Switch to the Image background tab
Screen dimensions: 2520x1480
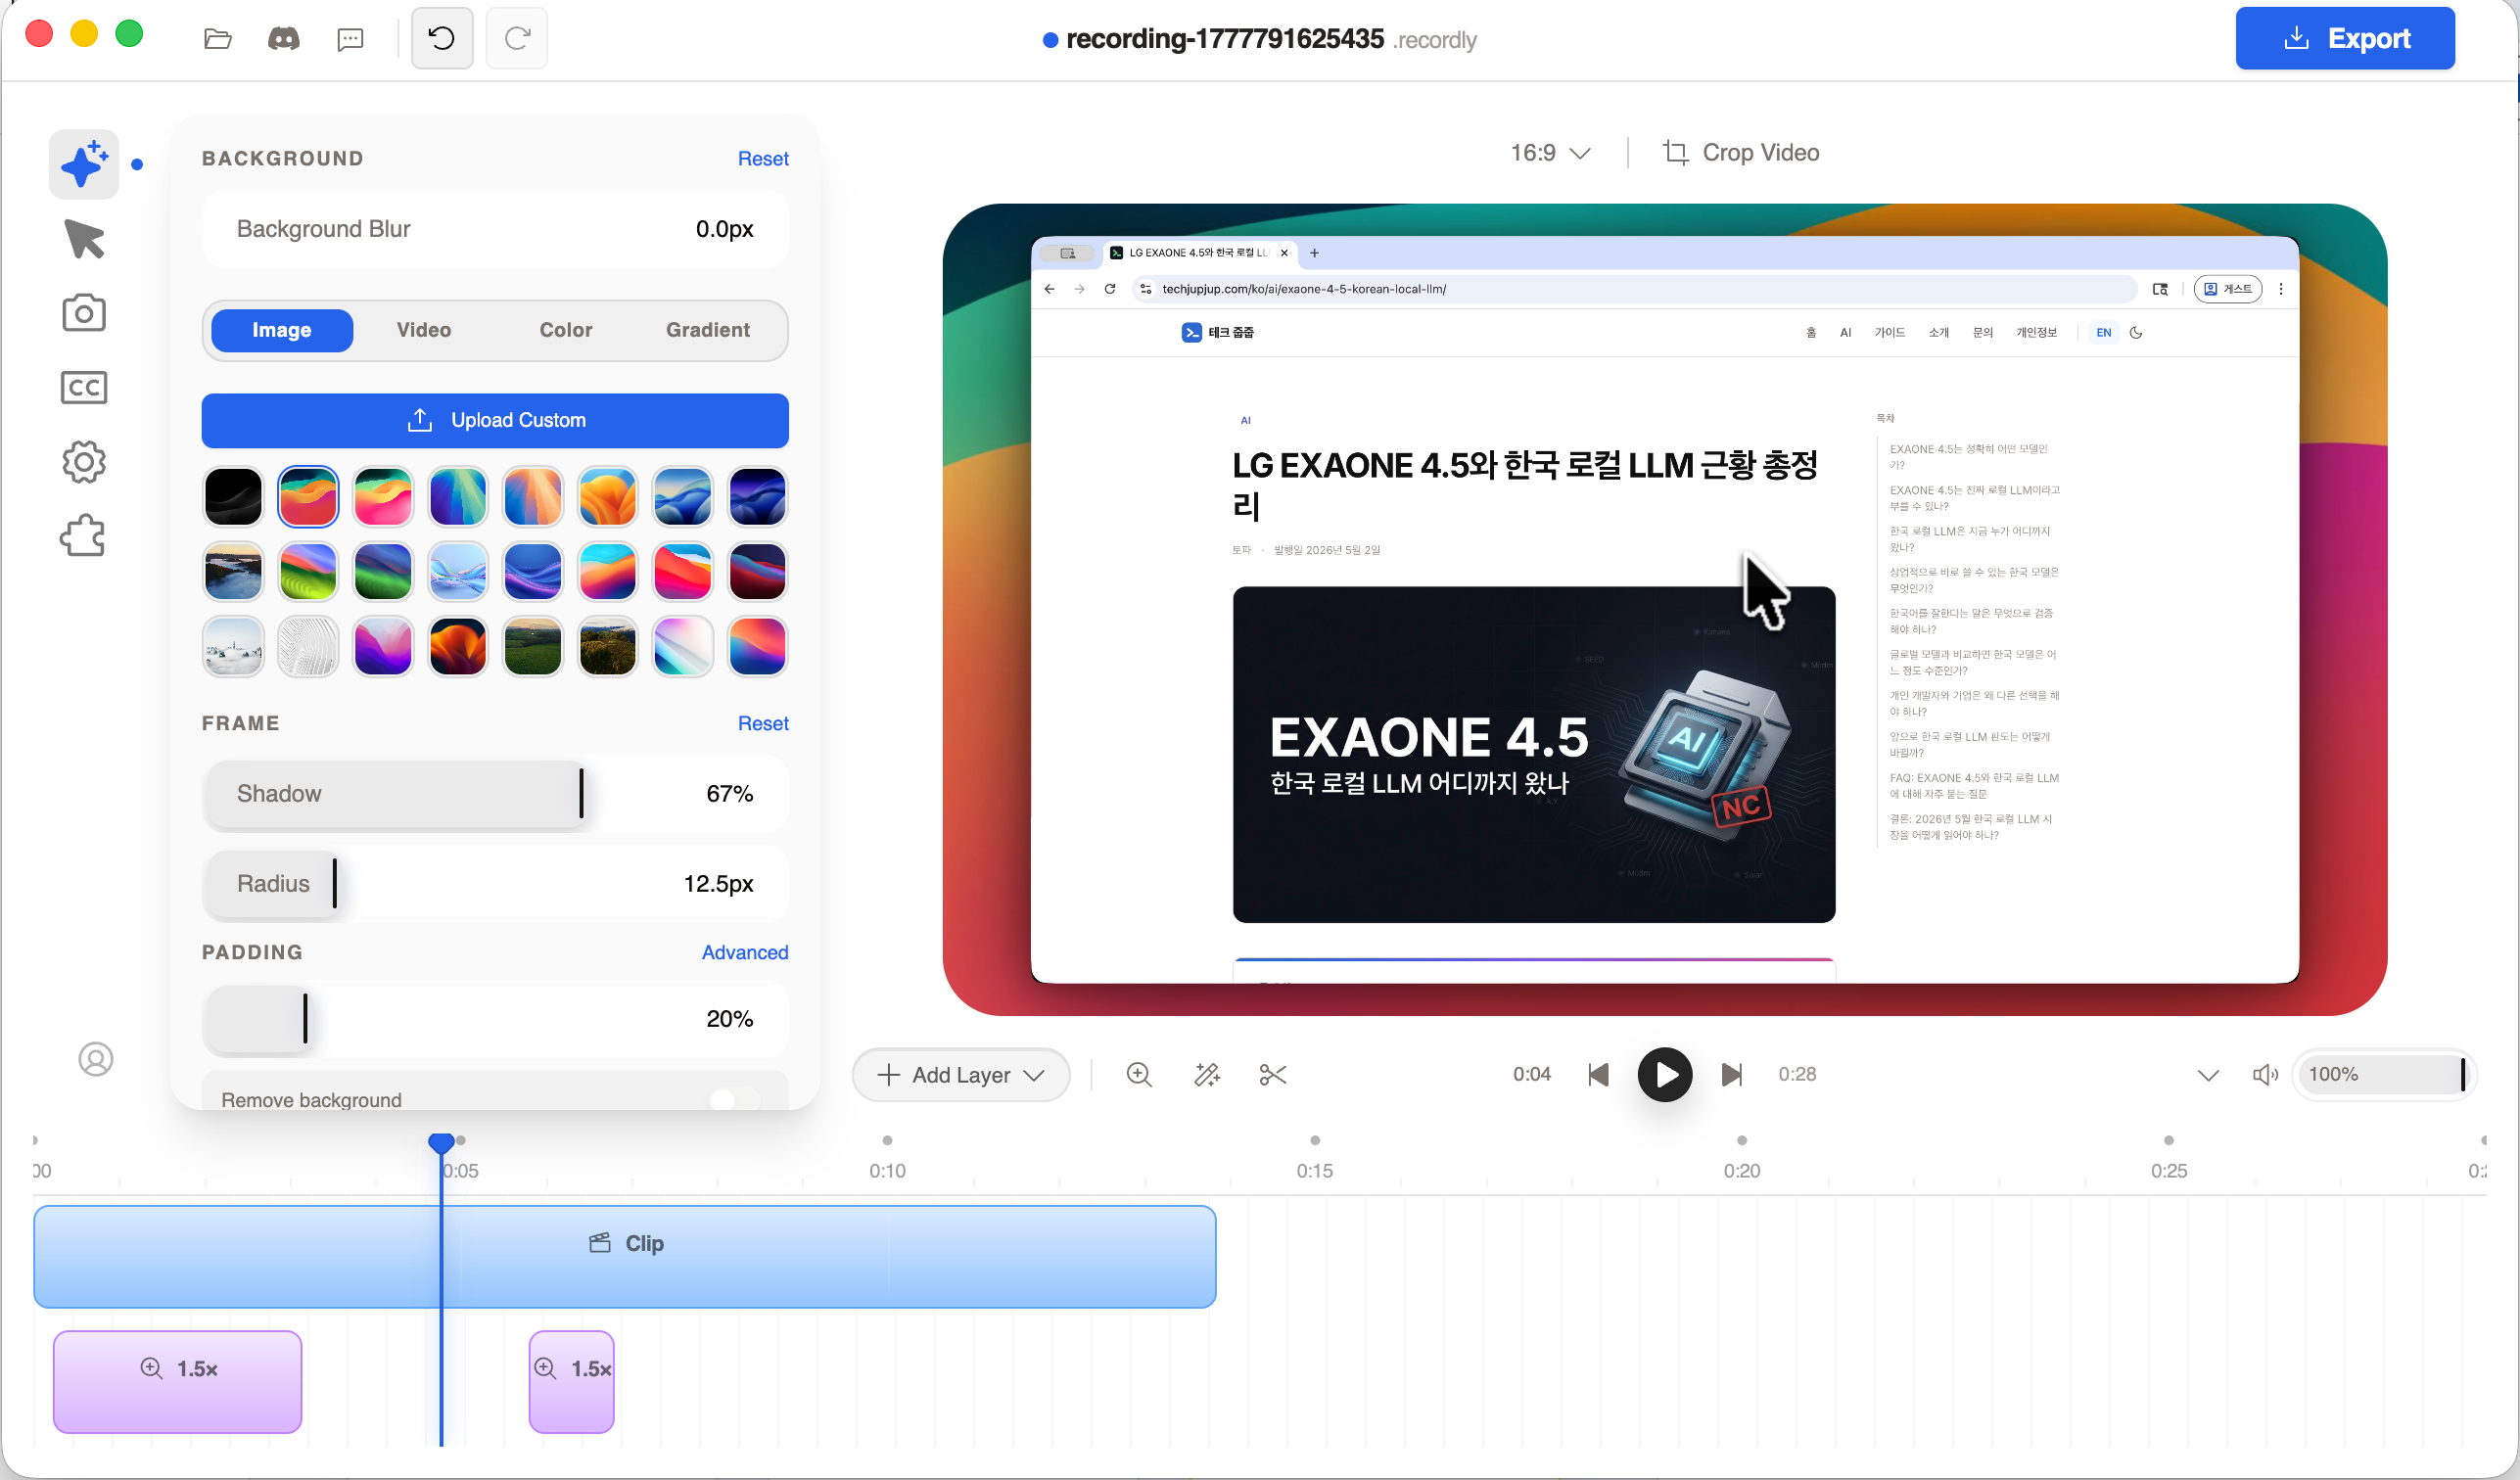point(282,331)
